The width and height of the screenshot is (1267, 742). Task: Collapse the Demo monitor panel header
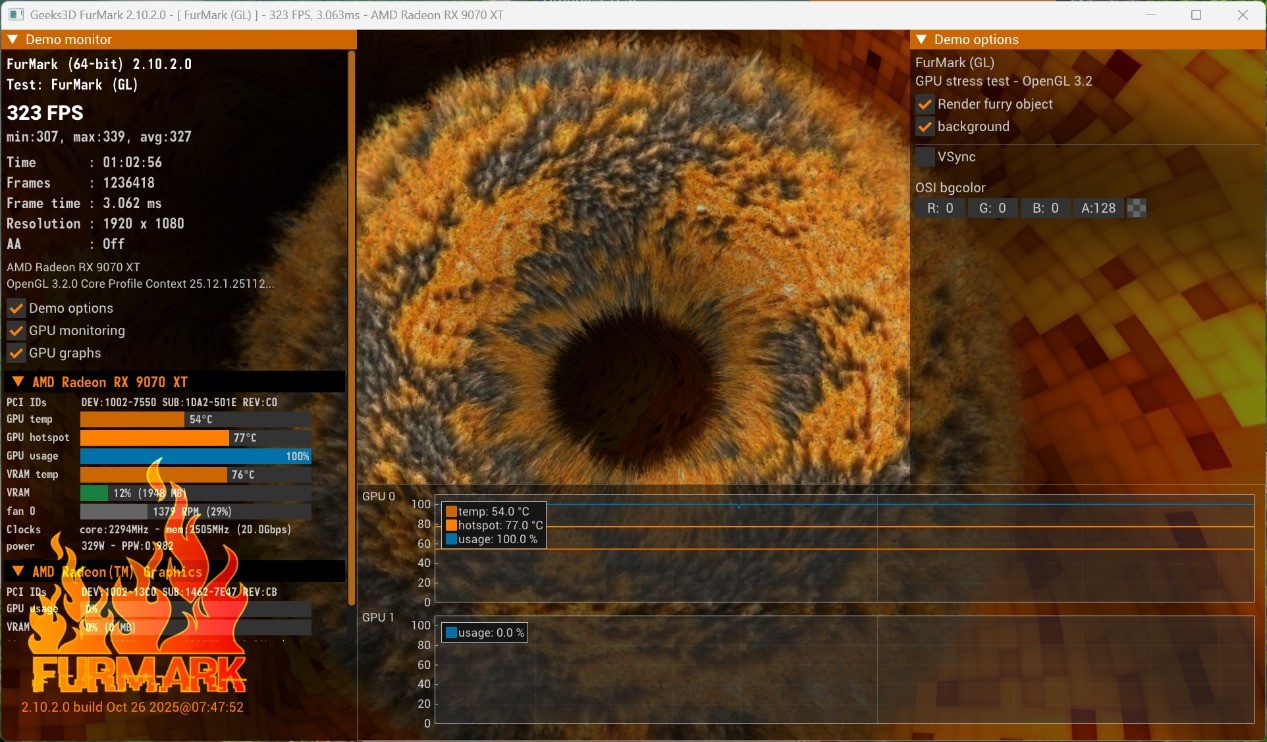point(13,40)
